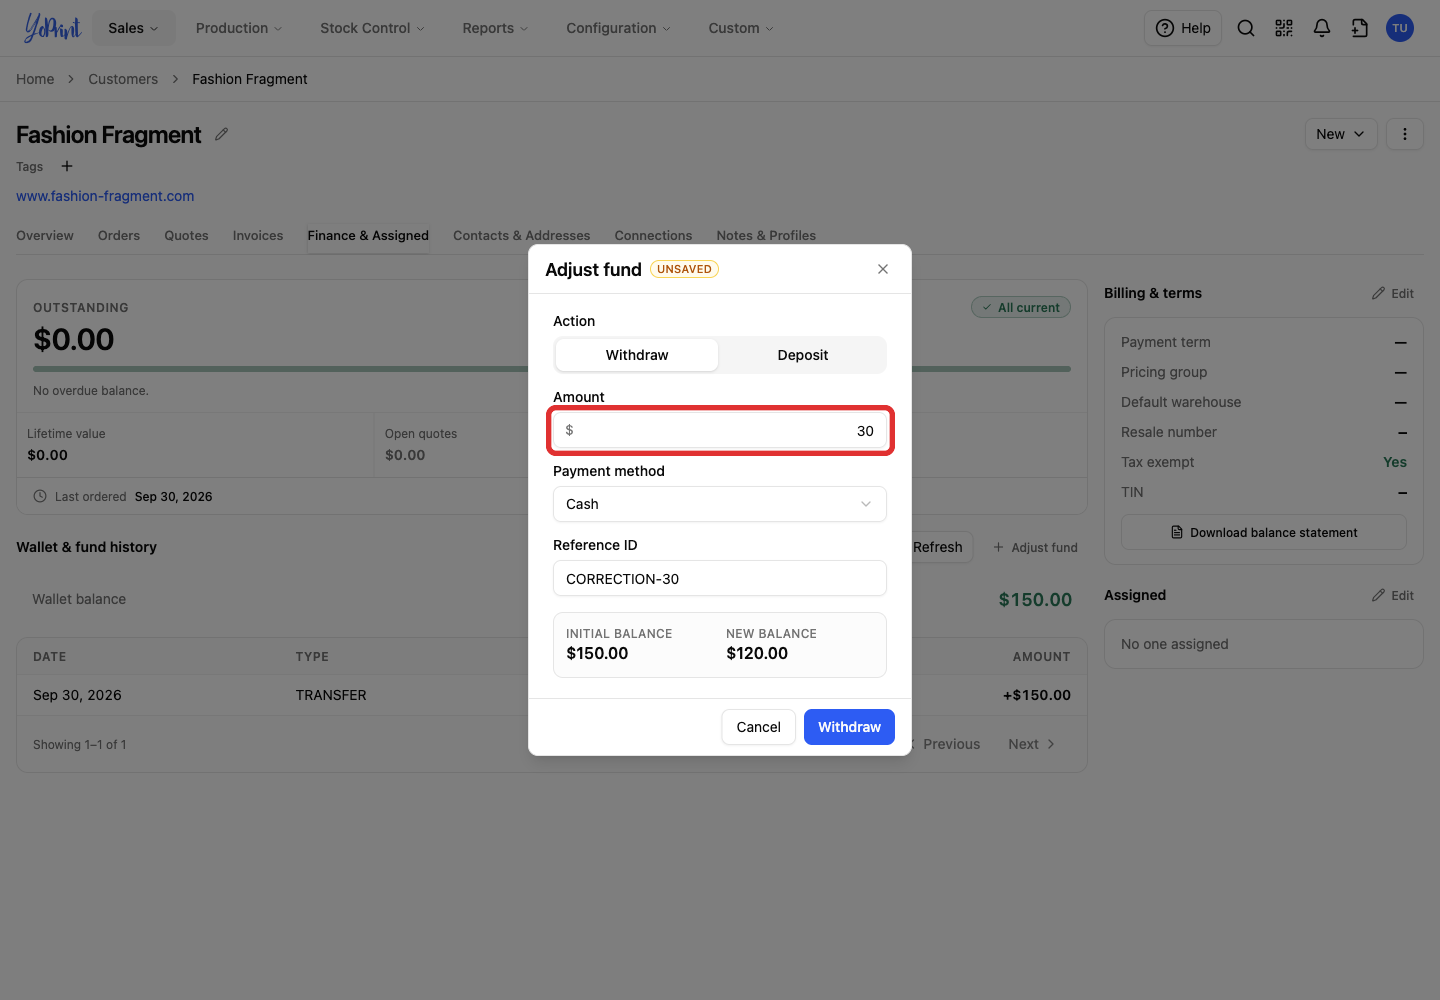Add a tag with the plus icon
This screenshot has height=1000, width=1440.
click(67, 166)
